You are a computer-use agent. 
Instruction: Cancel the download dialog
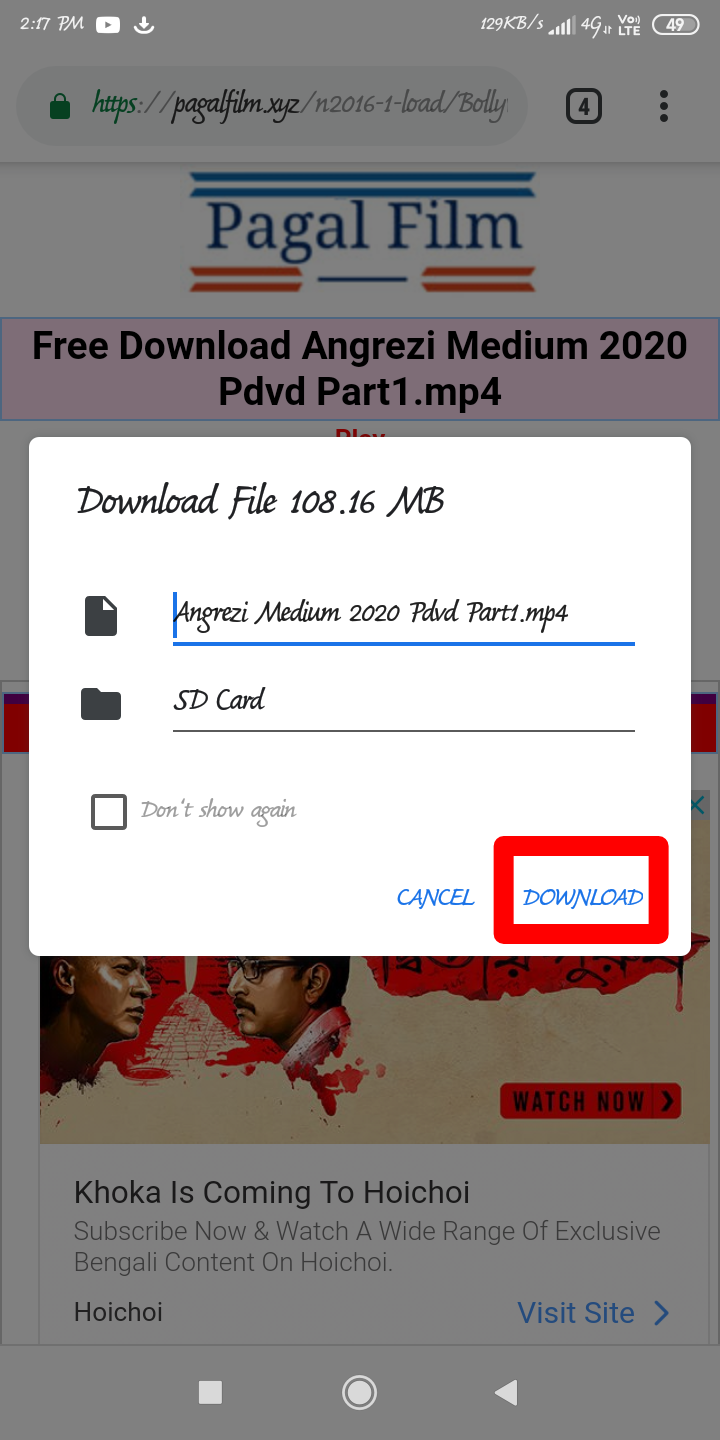[x=435, y=897]
